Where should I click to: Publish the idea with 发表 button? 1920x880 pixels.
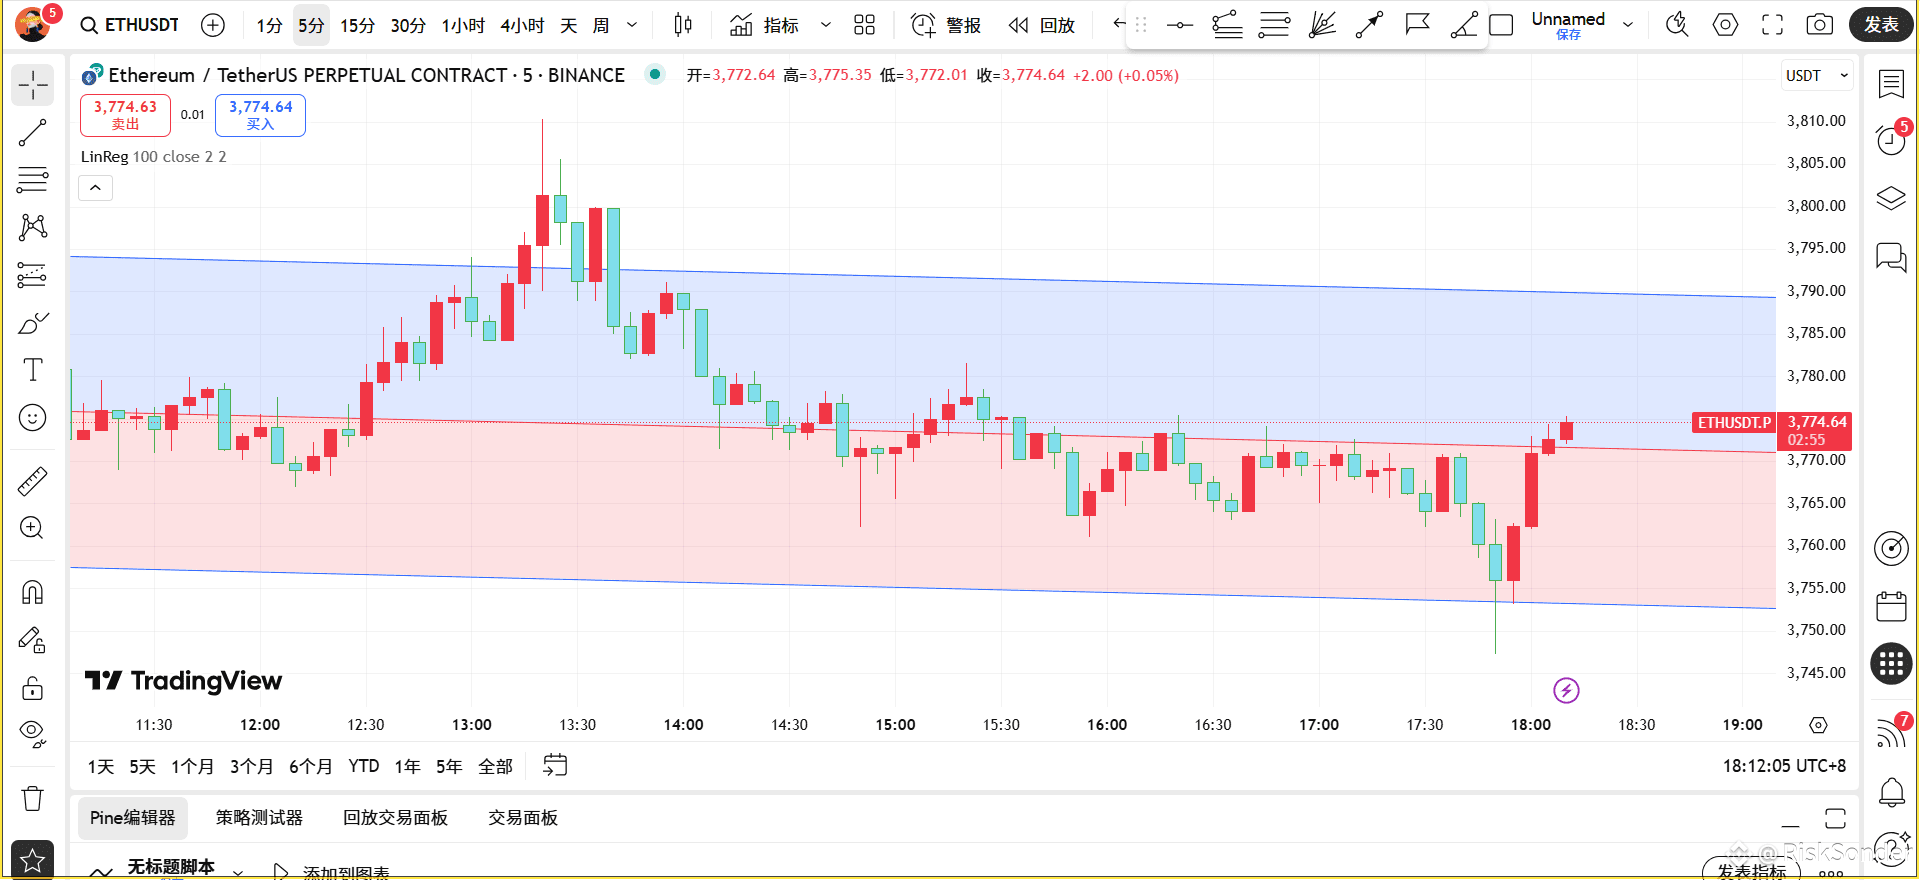pyautogui.click(x=1881, y=25)
